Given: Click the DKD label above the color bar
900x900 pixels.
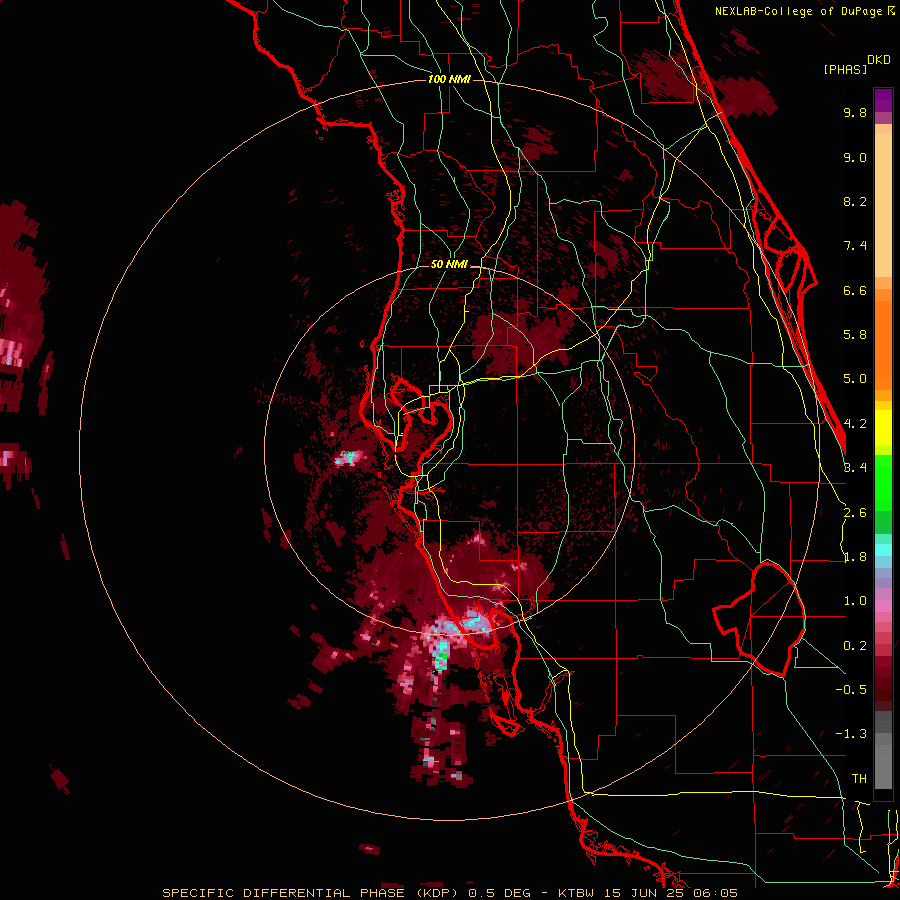Looking at the screenshot, I should [x=879, y=60].
